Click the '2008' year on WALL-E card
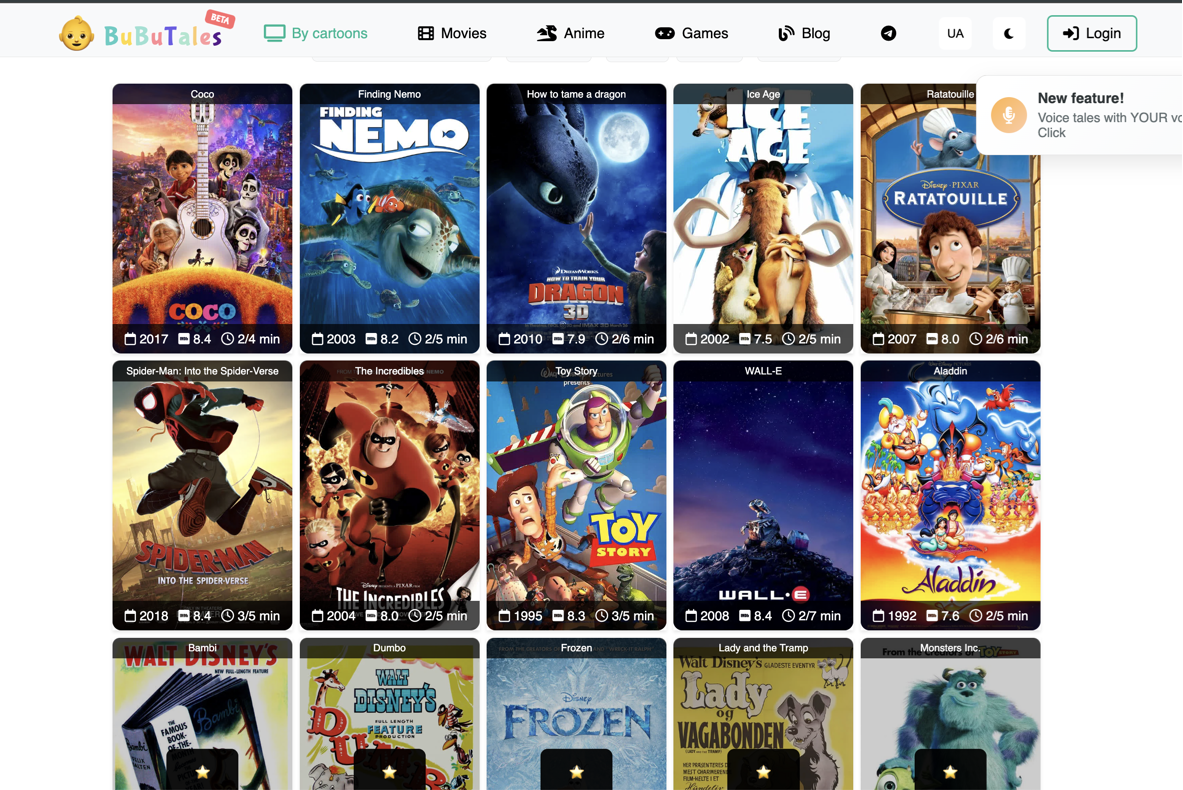This screenshot has width=1183, height=790. click(x=715, y=616)
